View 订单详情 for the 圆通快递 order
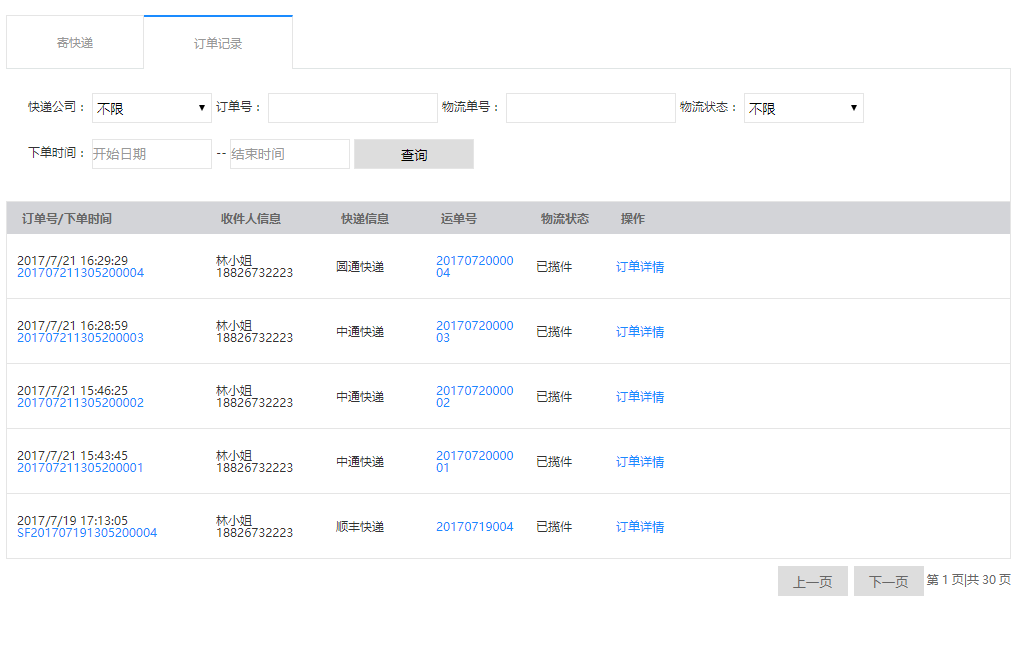Viewport: 1021px width, 649px height. point(640,267)
